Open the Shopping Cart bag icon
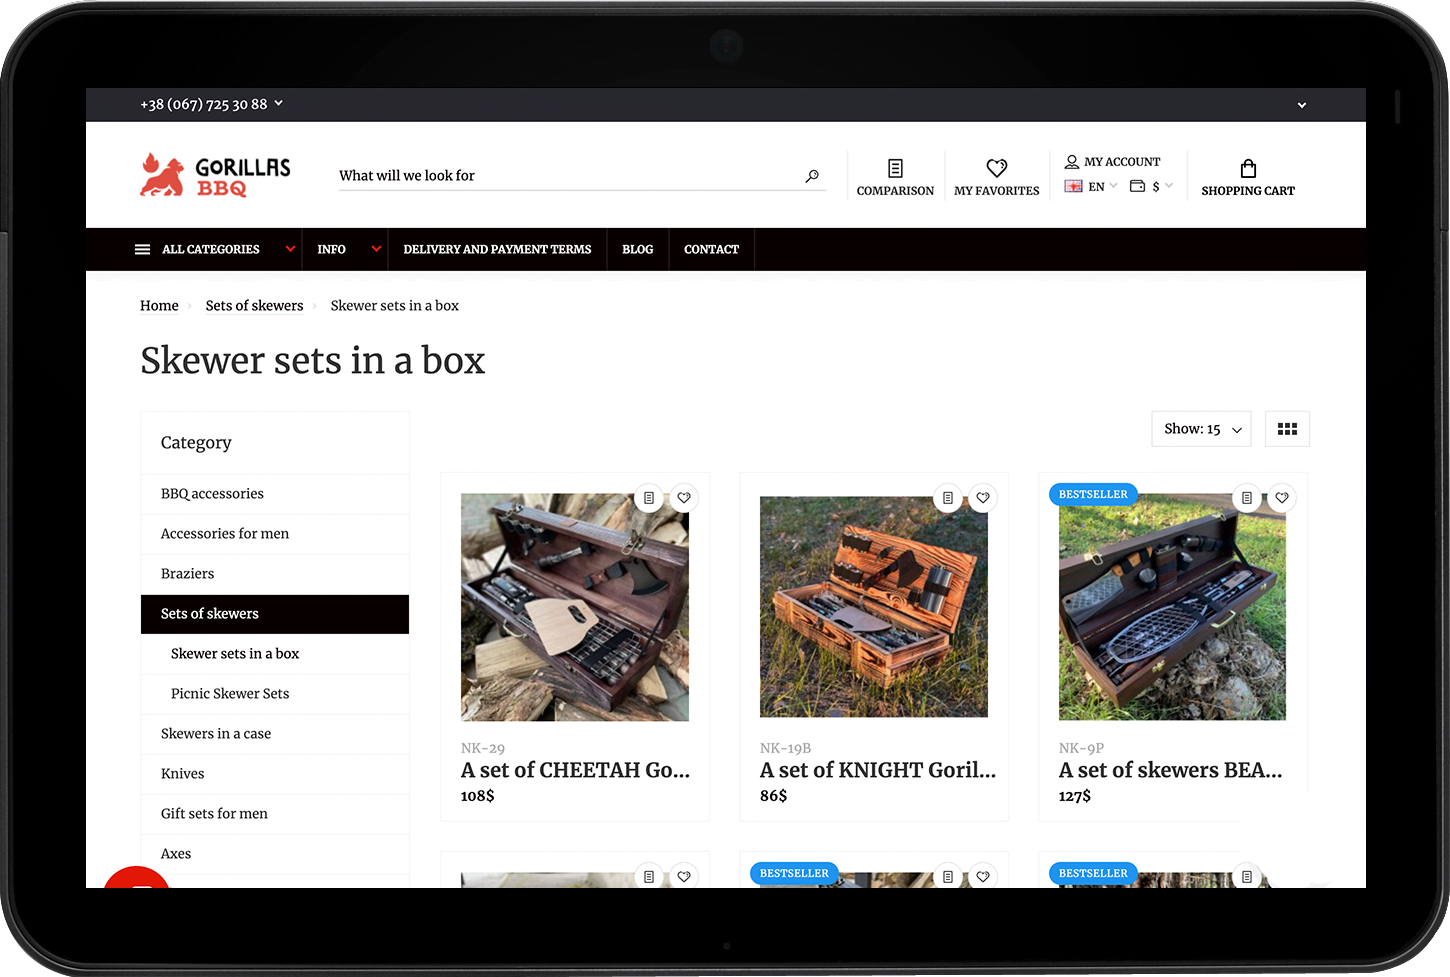This screenshot has height=977, width=1450. click(1247, 169)
